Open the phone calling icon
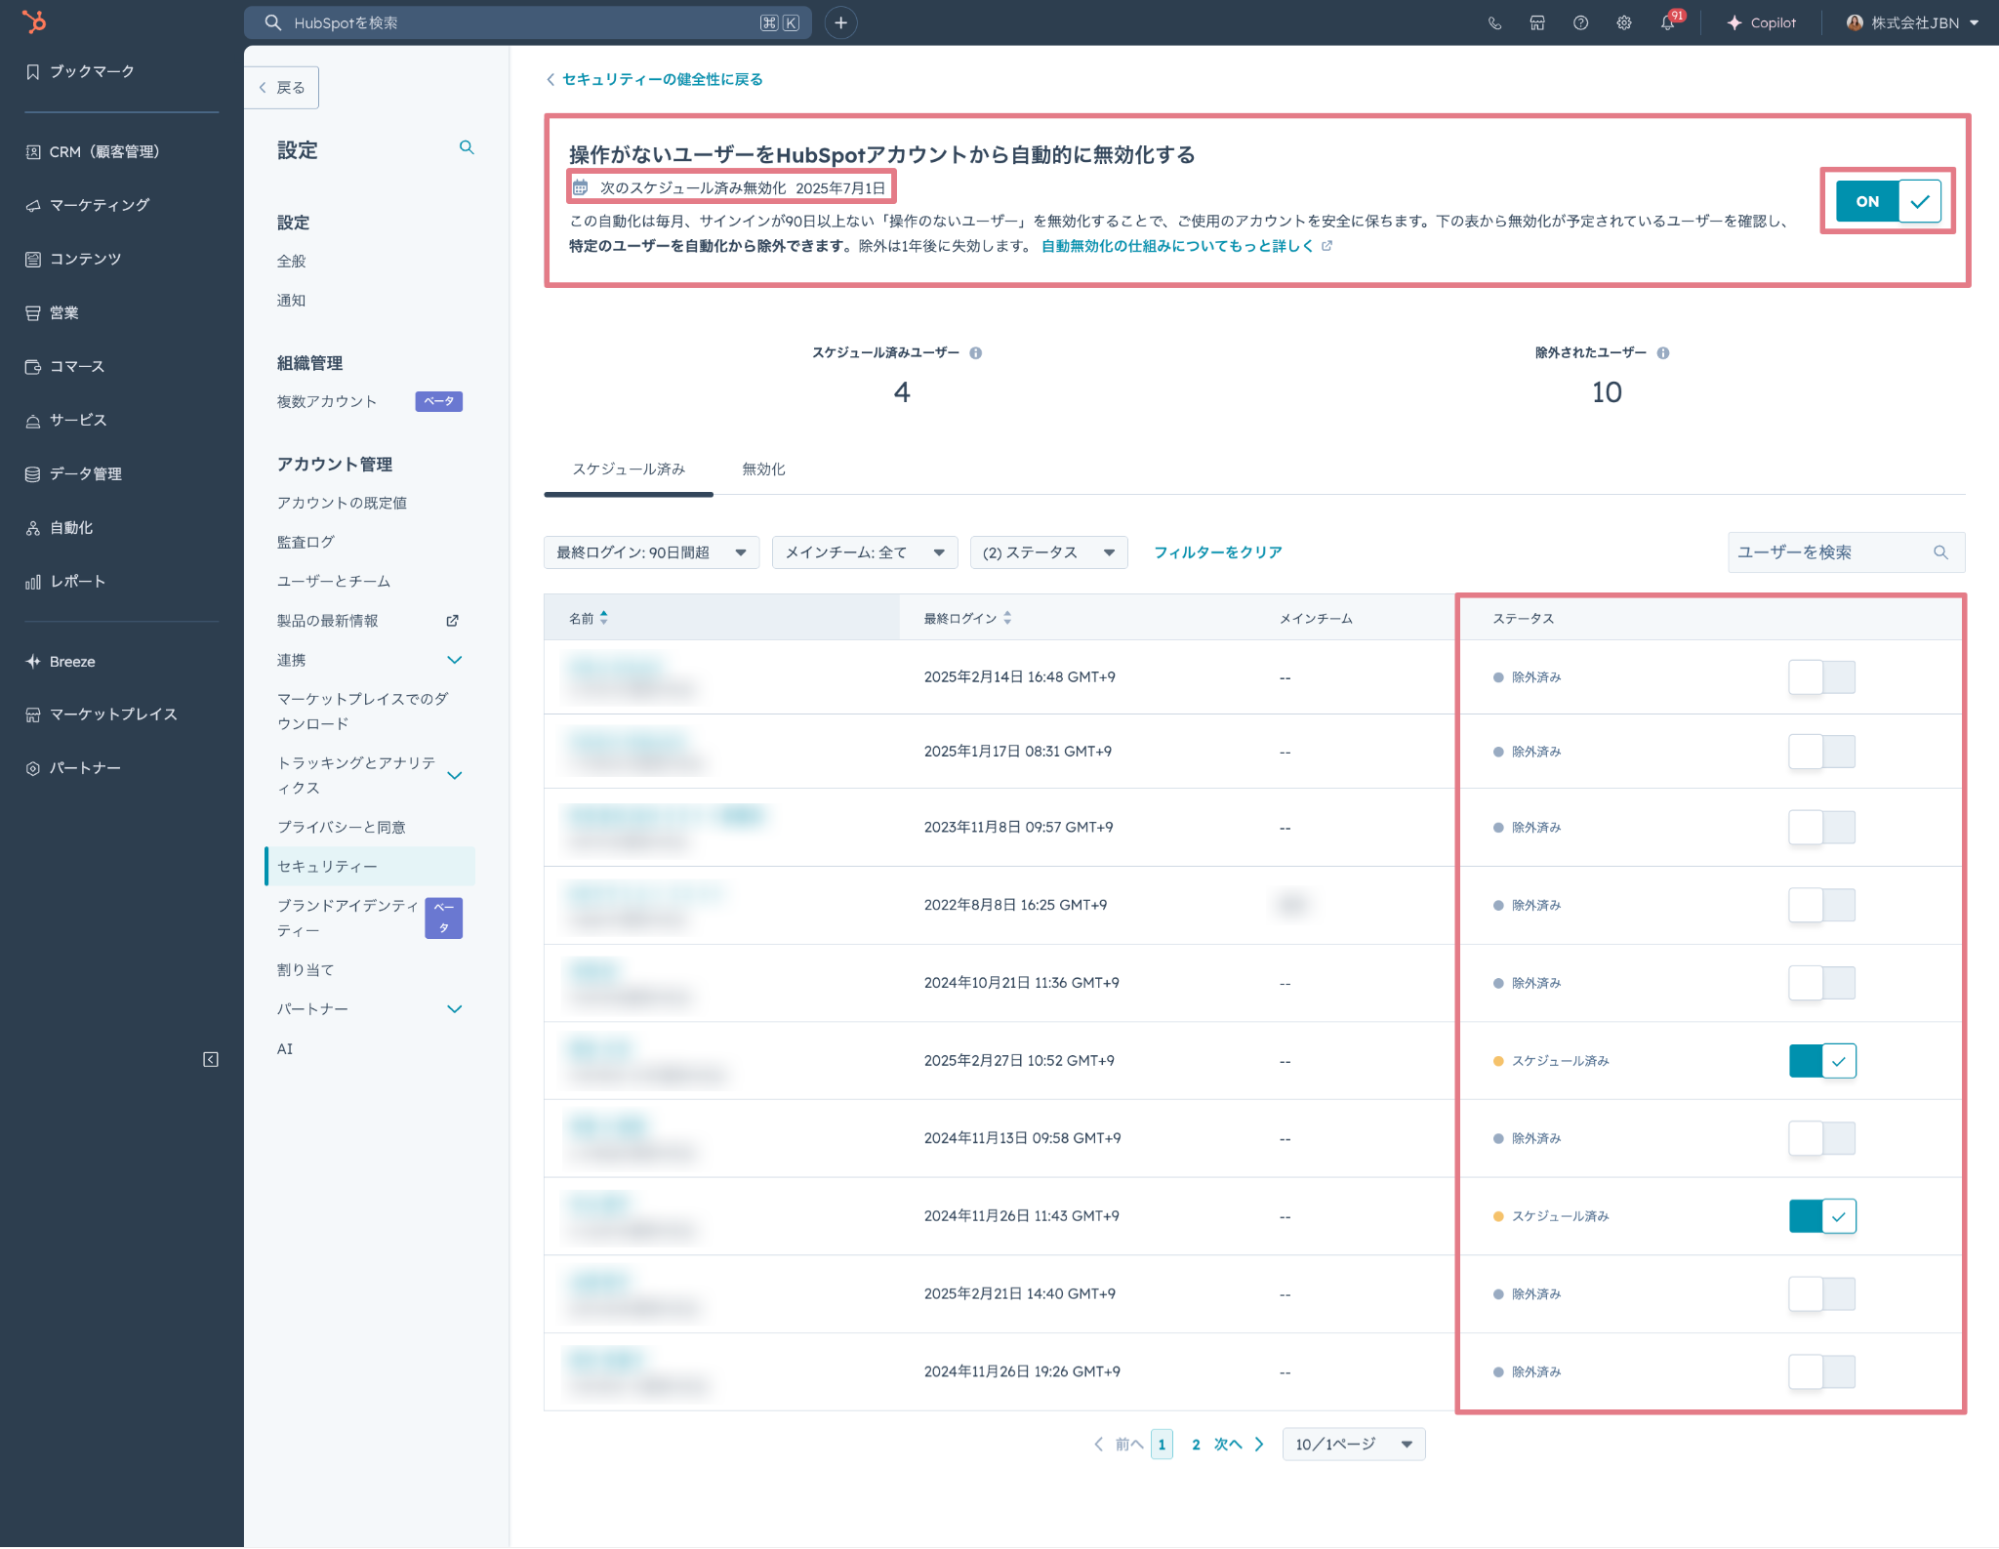This screenshot has height=1549, width=1999. coord(1495,23)
